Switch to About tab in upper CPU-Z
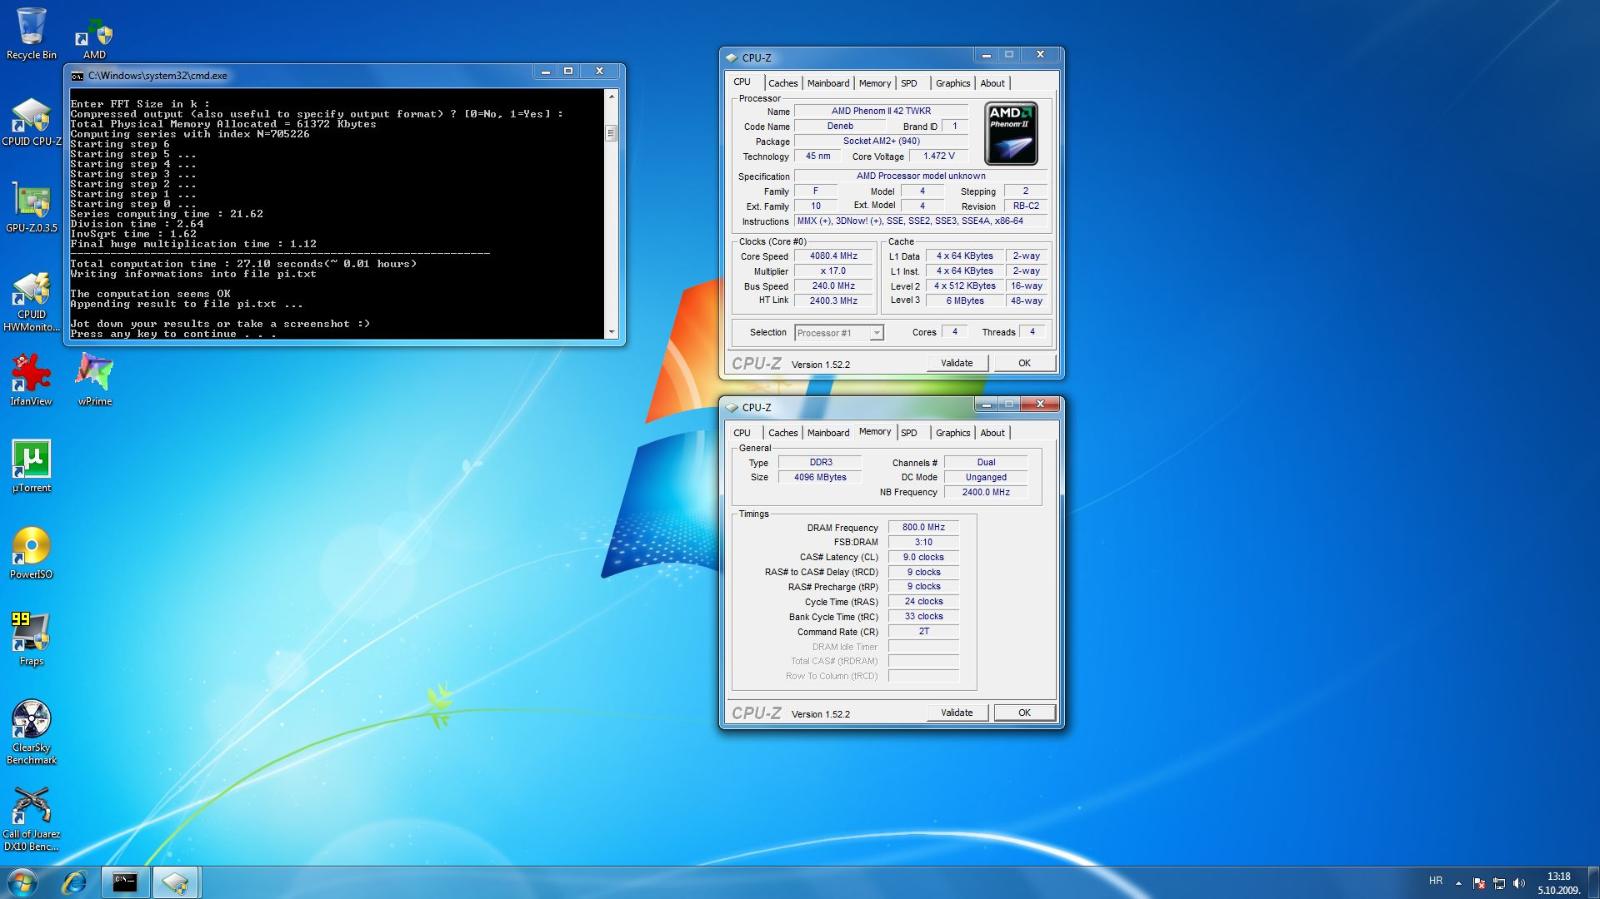The height and width of the screenshot is (899, 1600). 993,83
